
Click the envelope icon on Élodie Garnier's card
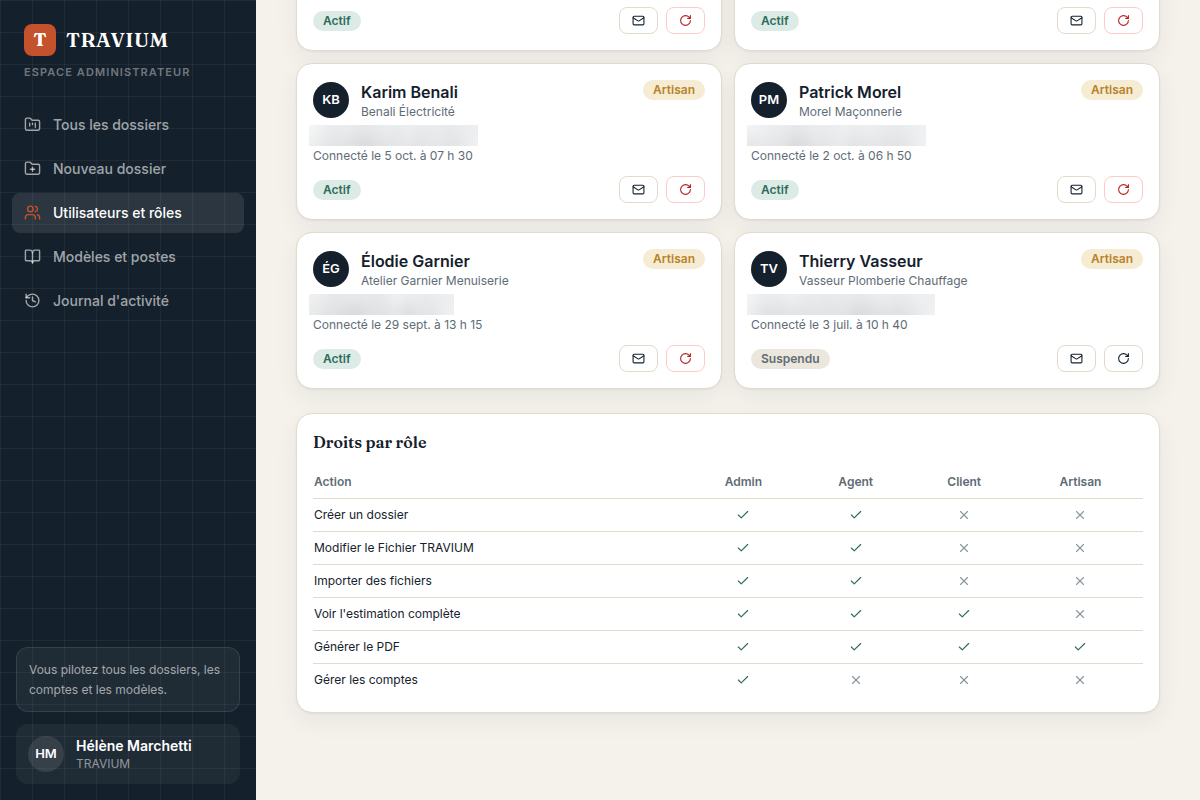click(x=639, y=358)
